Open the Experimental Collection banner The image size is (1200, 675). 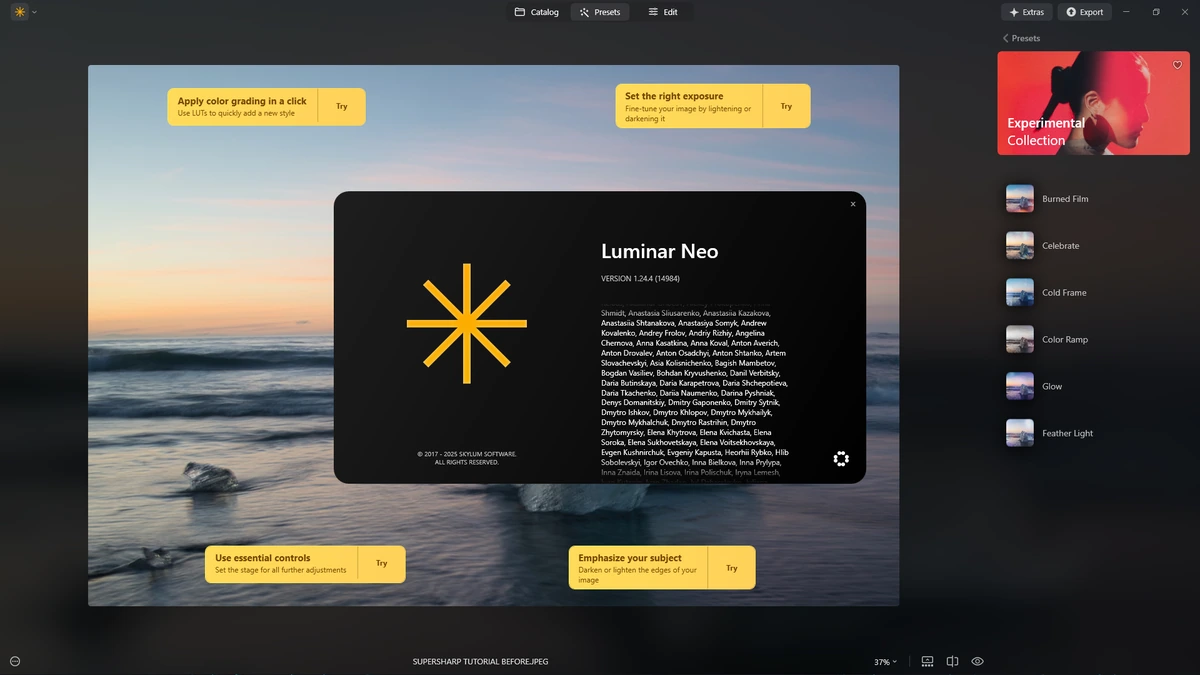[1094, 104]
